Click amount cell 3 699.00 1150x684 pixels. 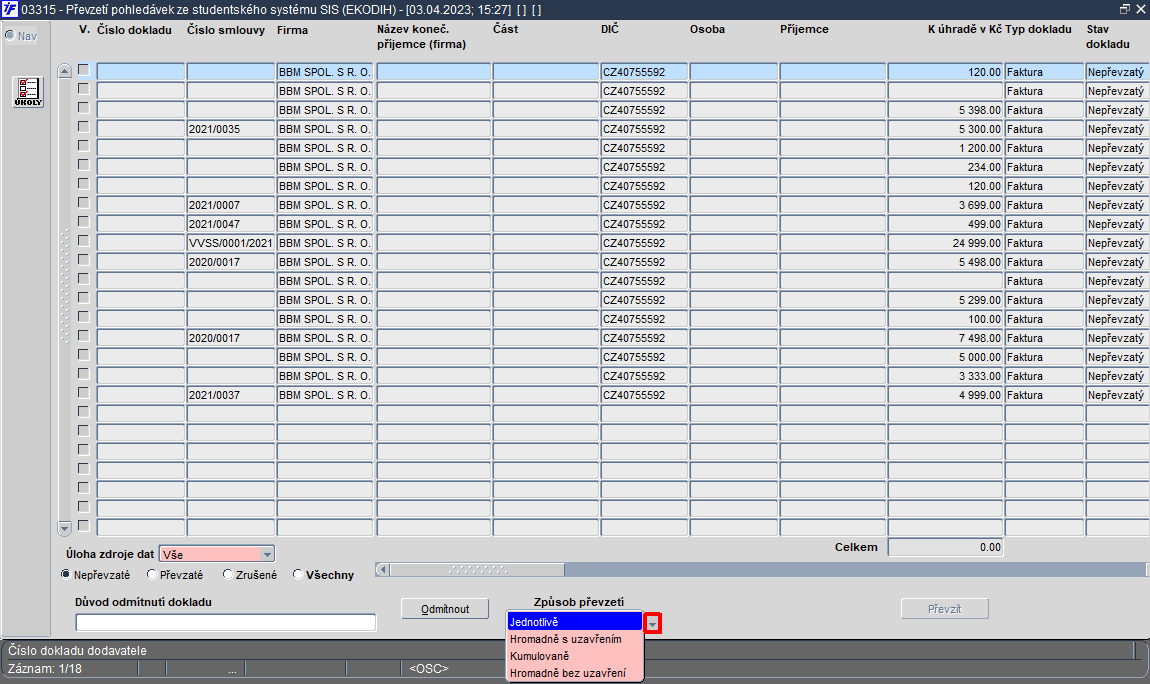pyautogui.click(x=945, y=205)
